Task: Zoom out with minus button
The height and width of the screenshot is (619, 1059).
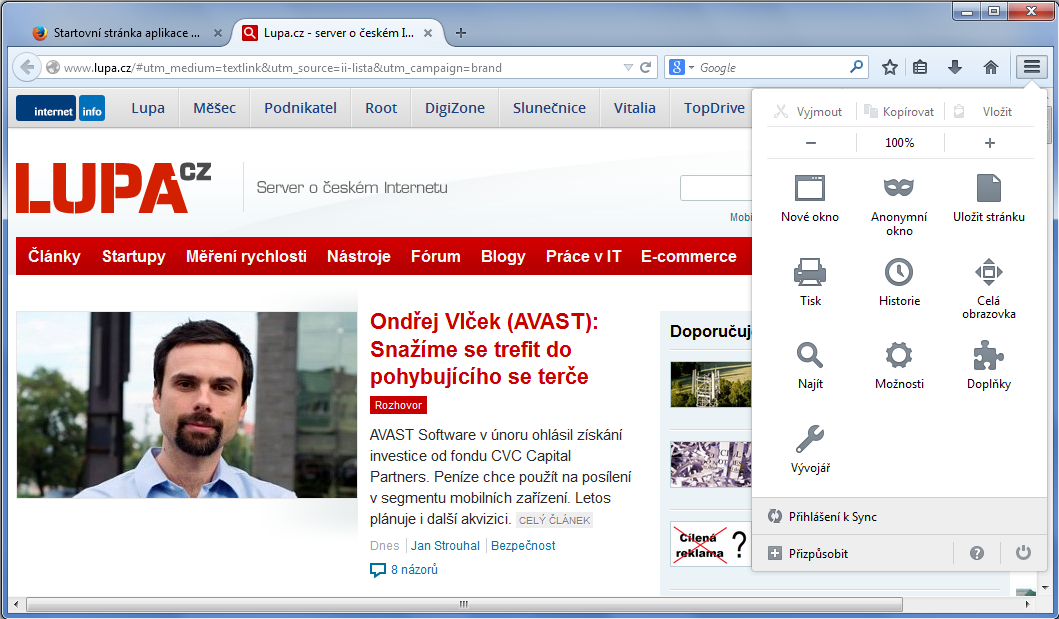Action: (811, 142)
